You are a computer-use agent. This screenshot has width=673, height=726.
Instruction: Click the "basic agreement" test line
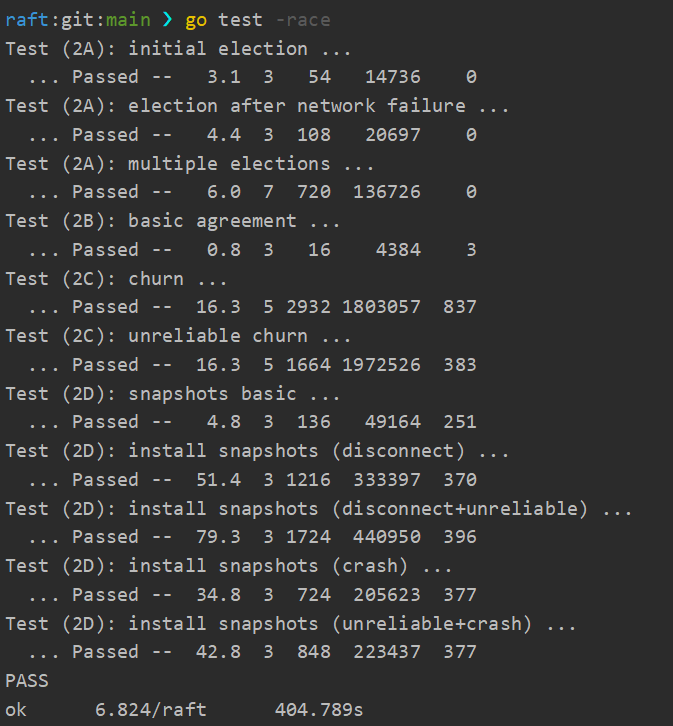(173, 221)
